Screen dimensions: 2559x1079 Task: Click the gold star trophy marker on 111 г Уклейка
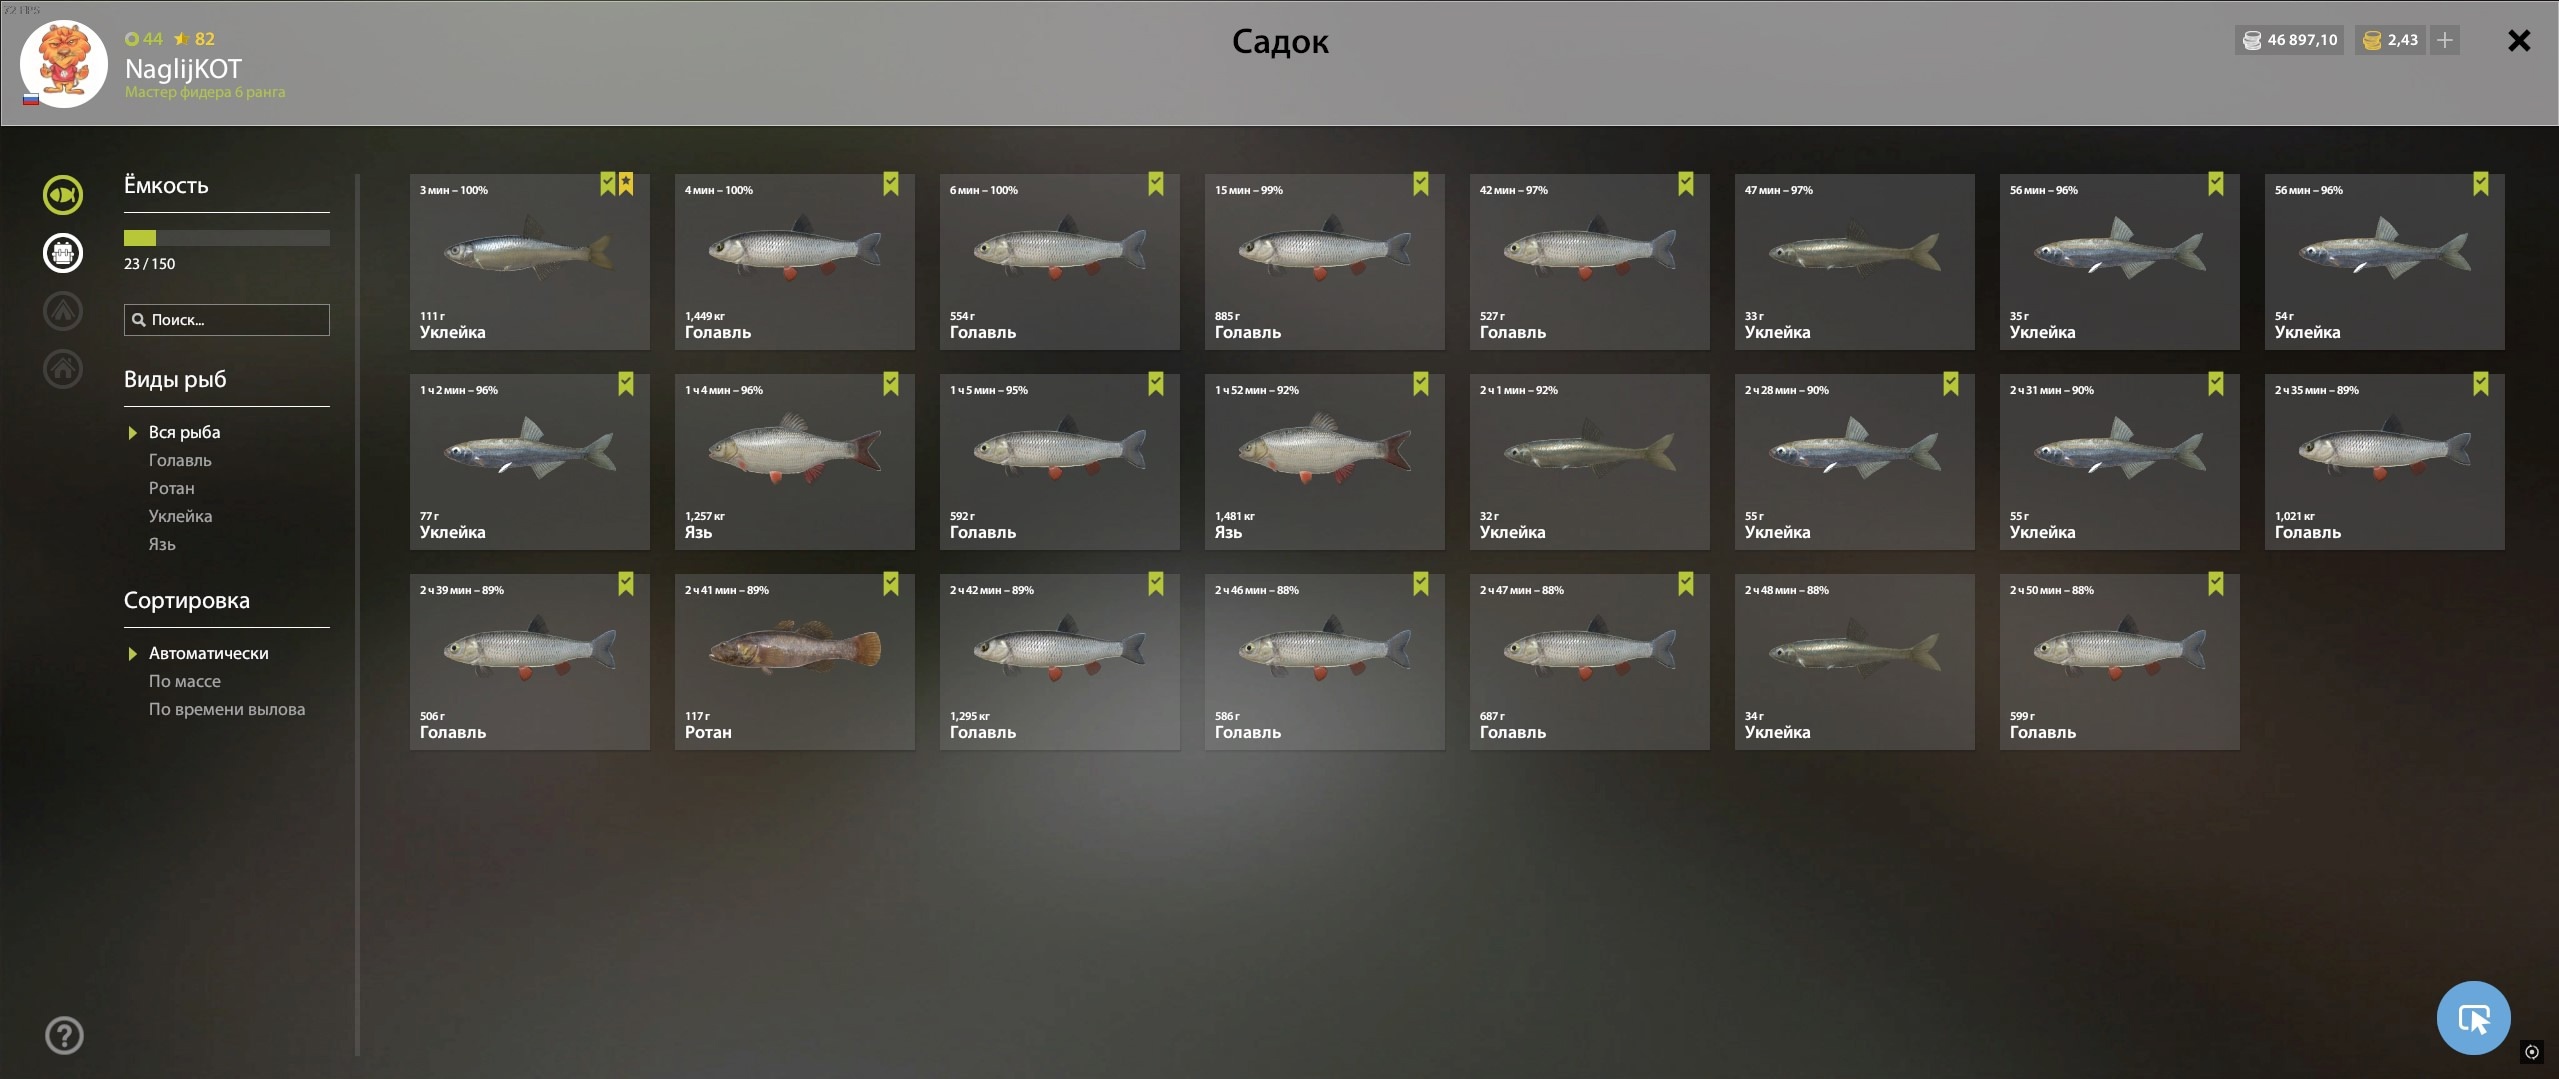point(626,183)
